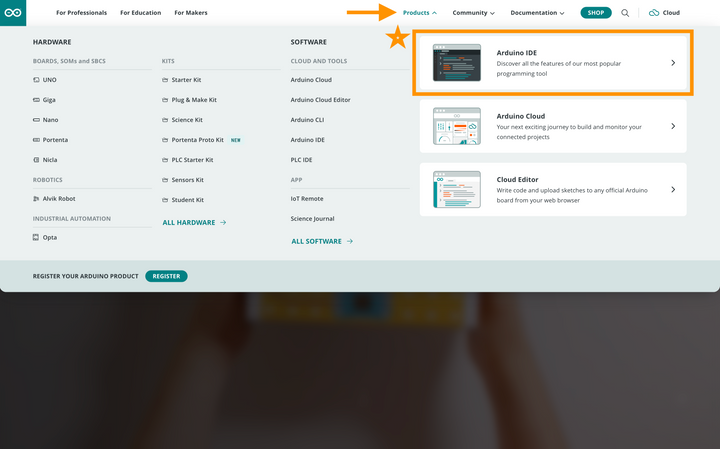This screenshot has height=449, width=720.
Task: Select Giga in boards list
Action: click(x=49, y=100)
